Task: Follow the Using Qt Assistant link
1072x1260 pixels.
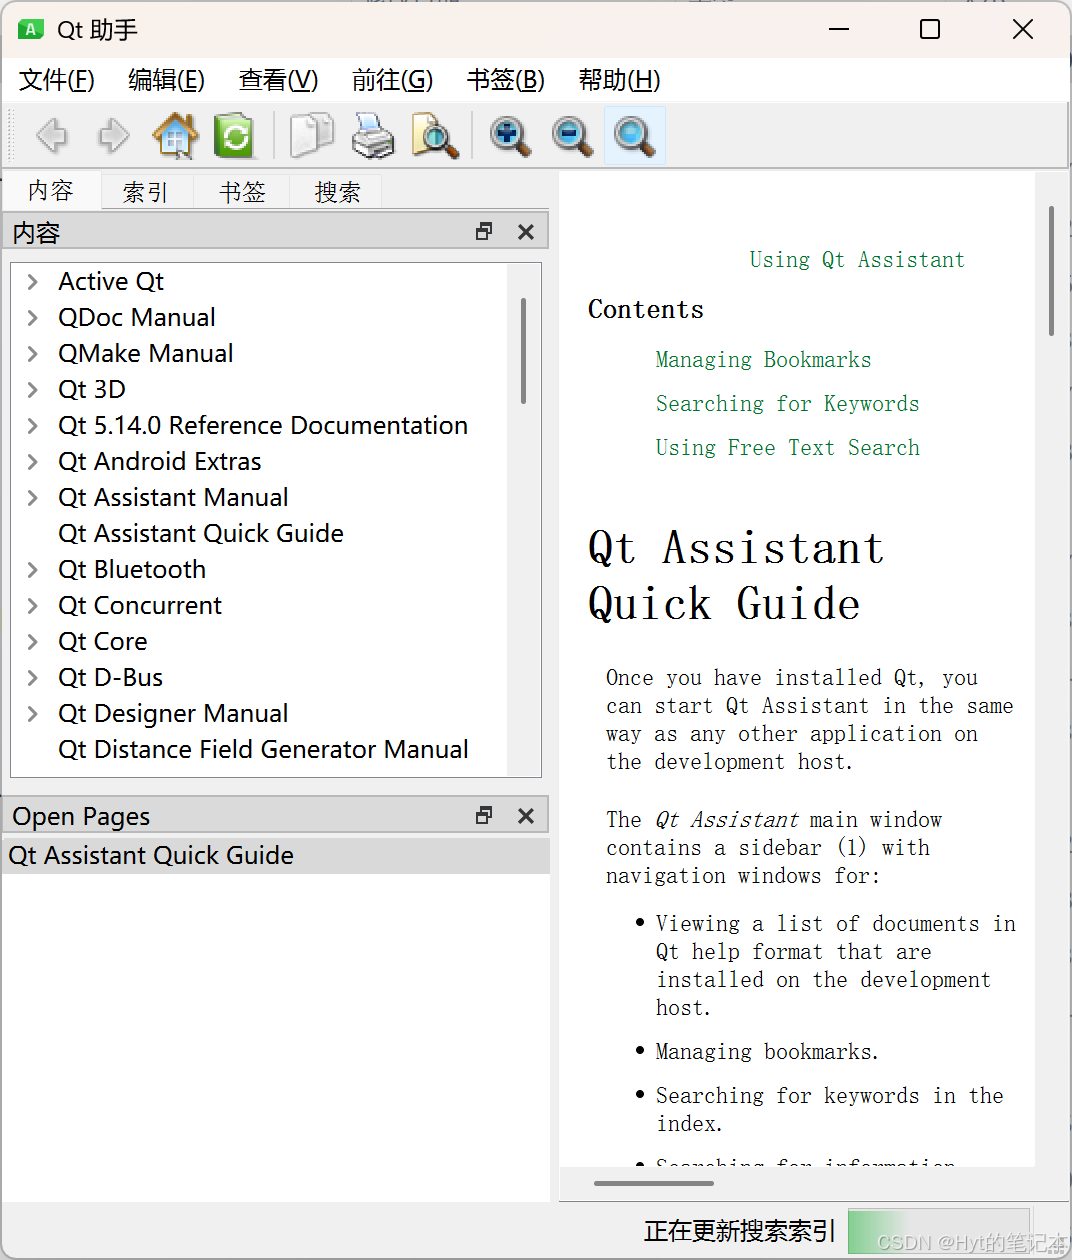Action: 857,260
